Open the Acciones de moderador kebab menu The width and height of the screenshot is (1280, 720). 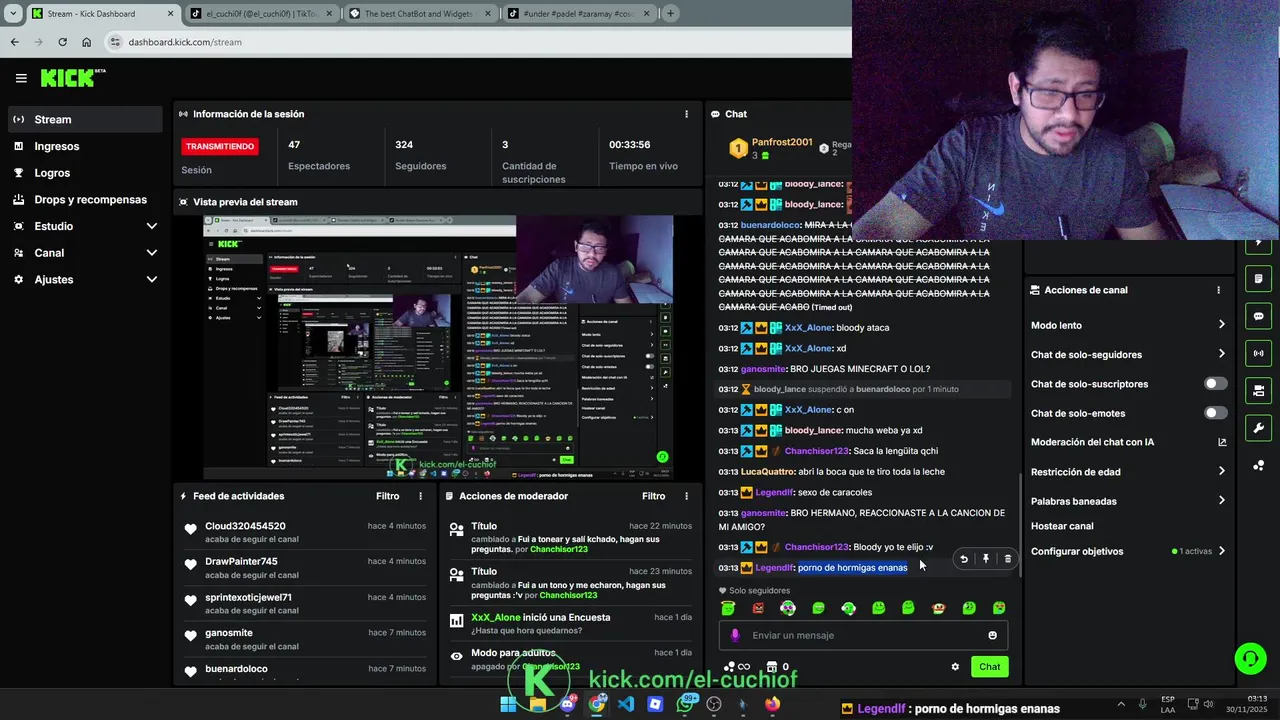[686, 496]
